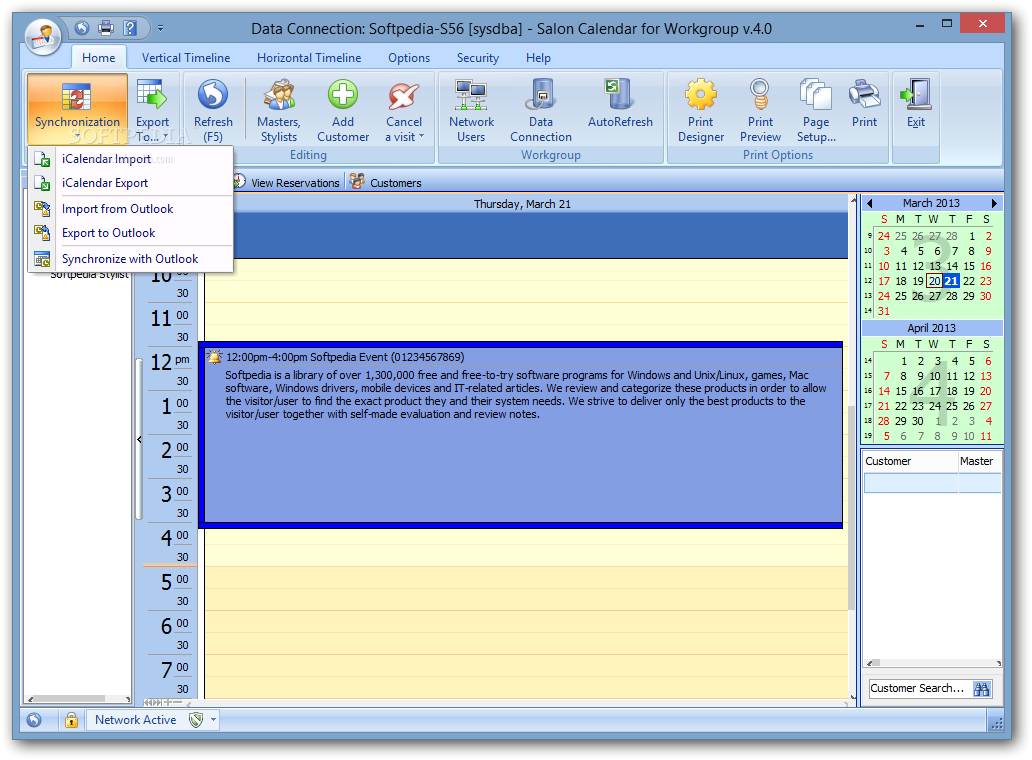The width and height of the screenshot is (1032, 760).
Task: Choose iCalendar Import from menu
Action: tap(131, 159)
